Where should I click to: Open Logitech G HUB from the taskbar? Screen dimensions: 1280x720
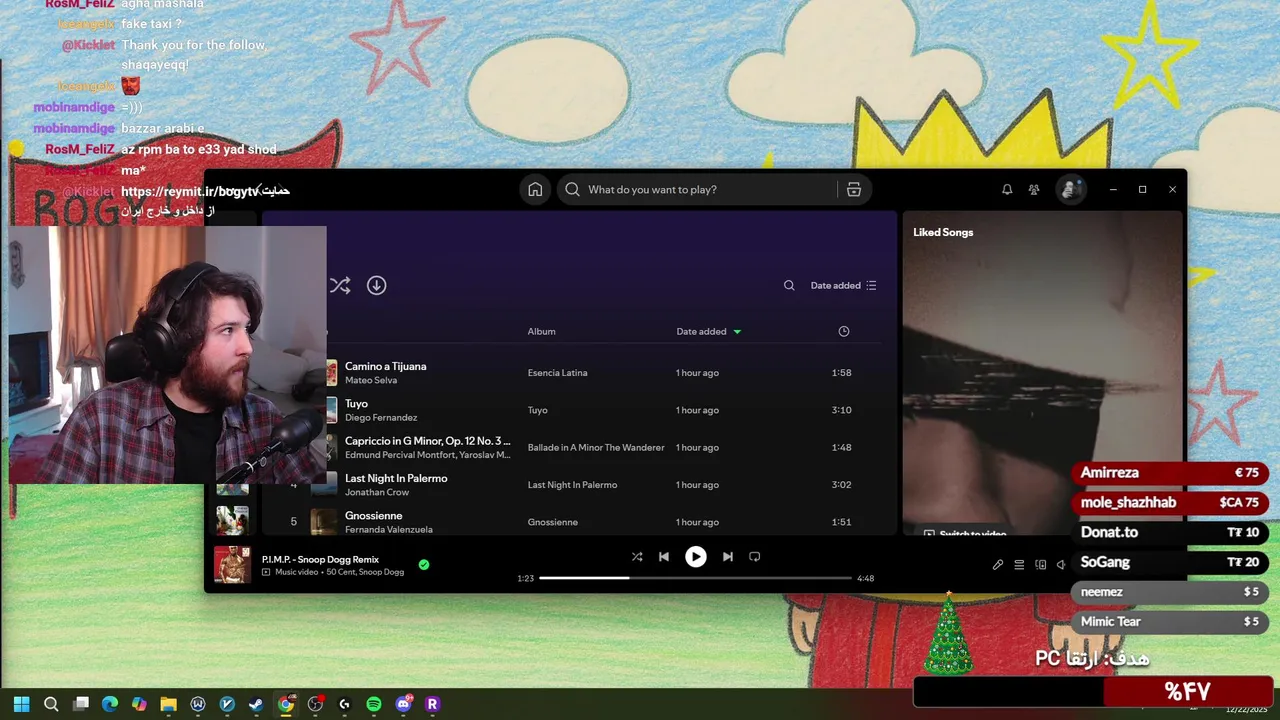(345, 704)
